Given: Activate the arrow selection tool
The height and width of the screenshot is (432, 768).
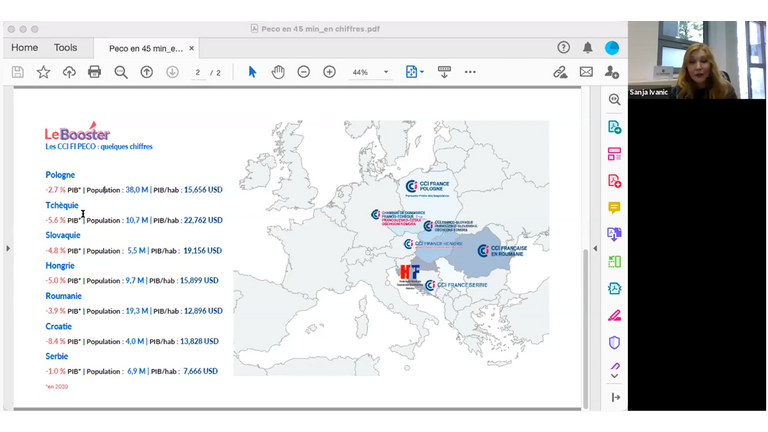Looking at the screenshot, I should 252,72.
